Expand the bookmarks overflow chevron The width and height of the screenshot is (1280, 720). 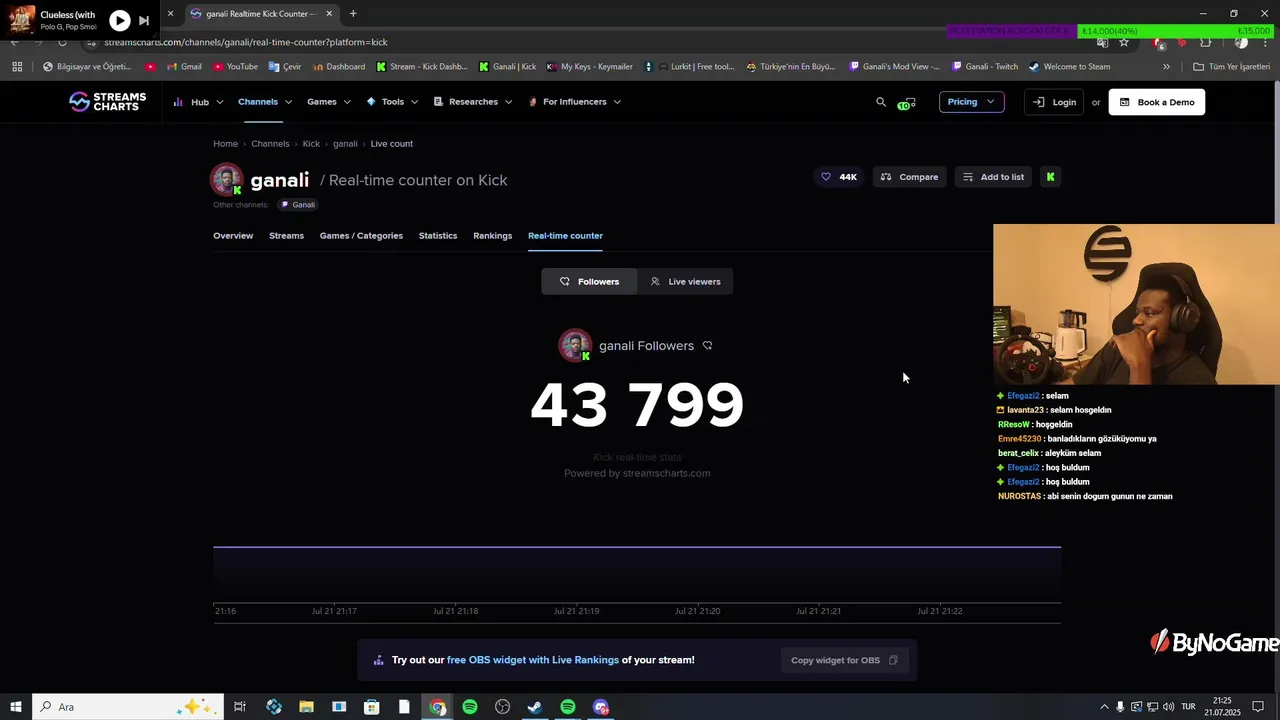(1166, 67)
